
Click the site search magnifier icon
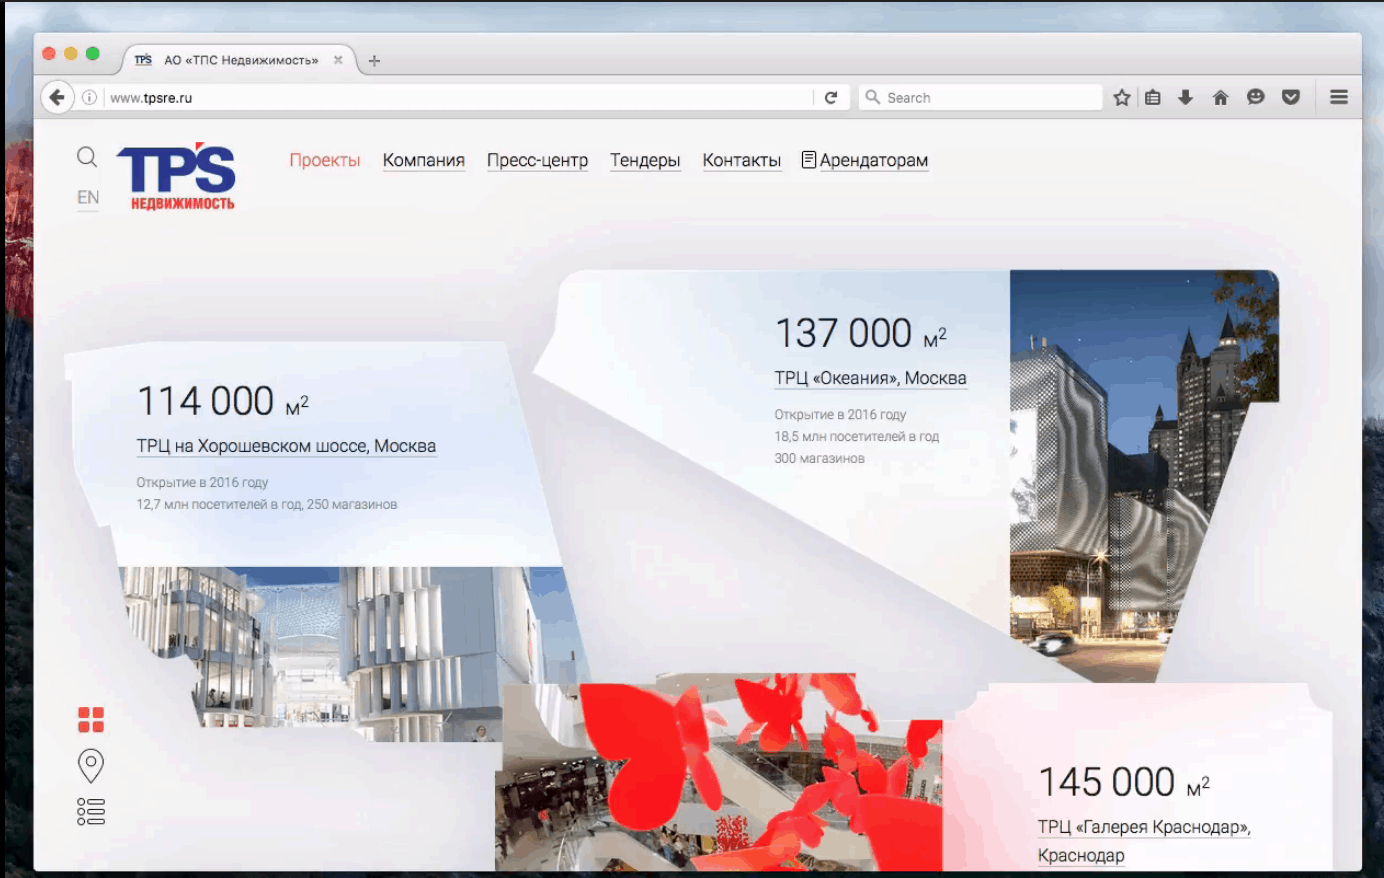87,157
